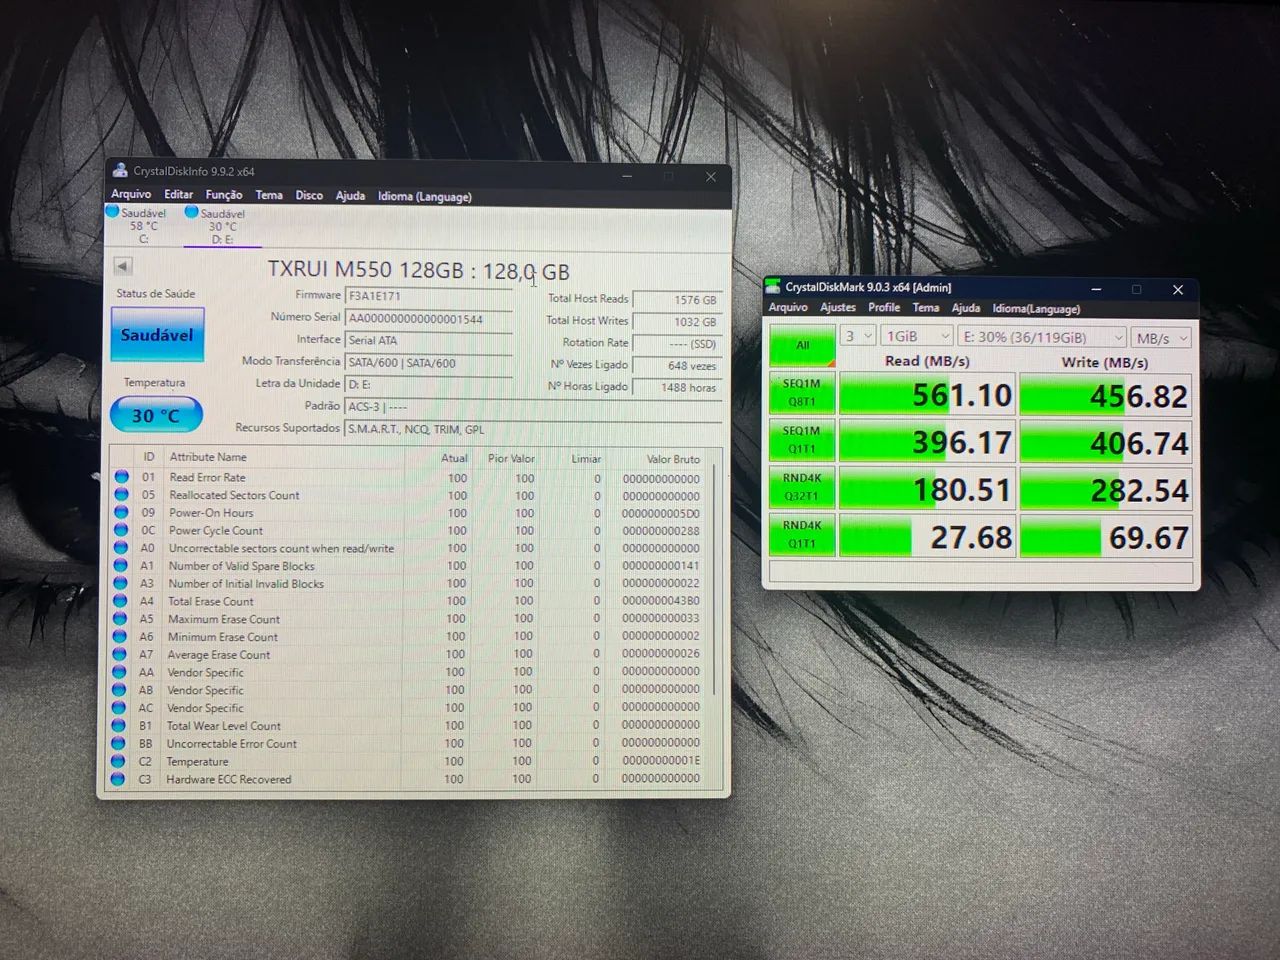The image size is (1280, 960).
Task: Click the Saudável health status button
Action: point(157,334)
